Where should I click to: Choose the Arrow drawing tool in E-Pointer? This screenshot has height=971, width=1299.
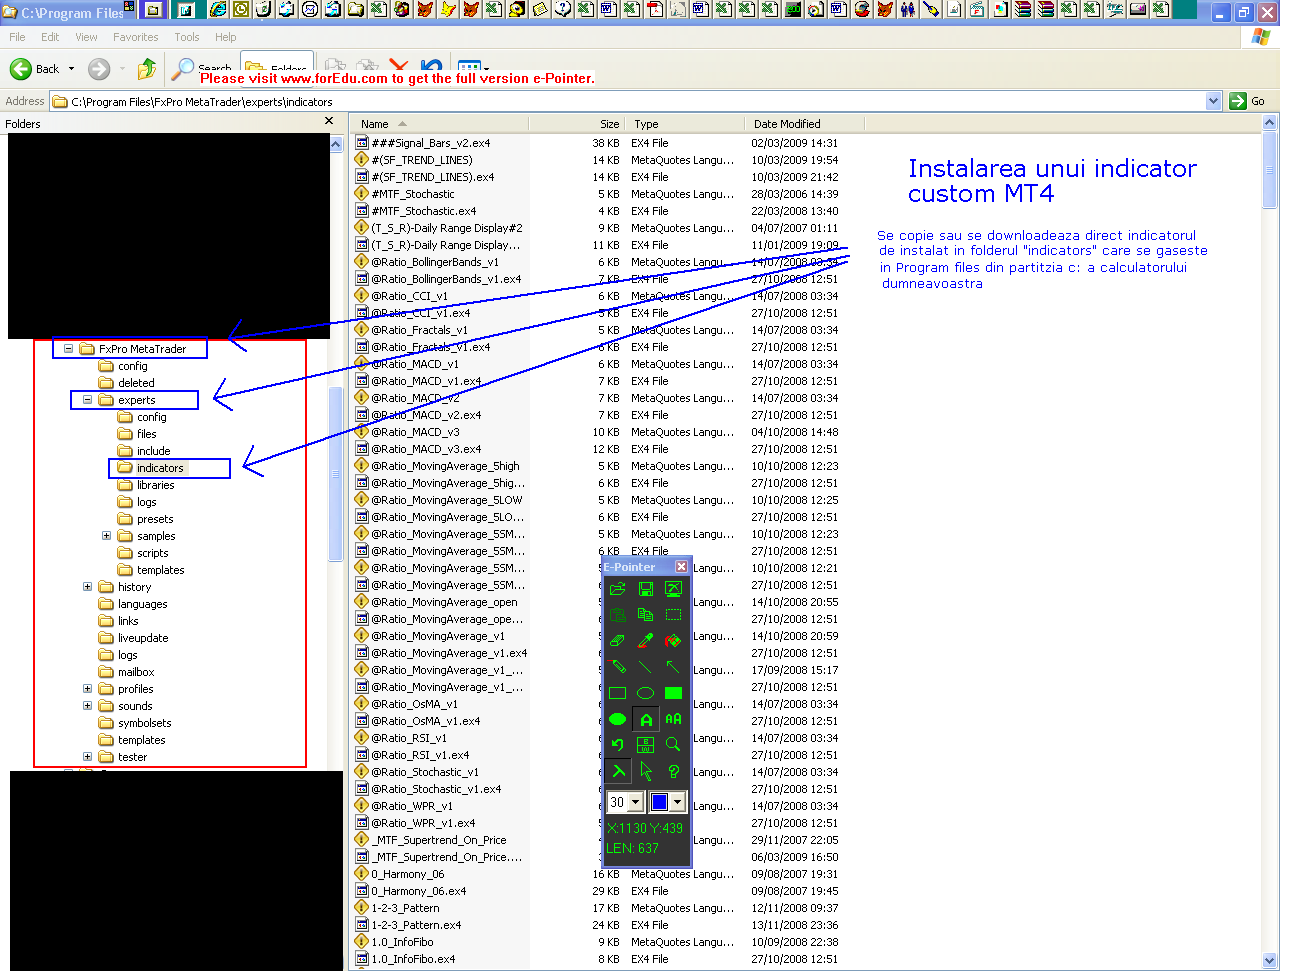673,667
